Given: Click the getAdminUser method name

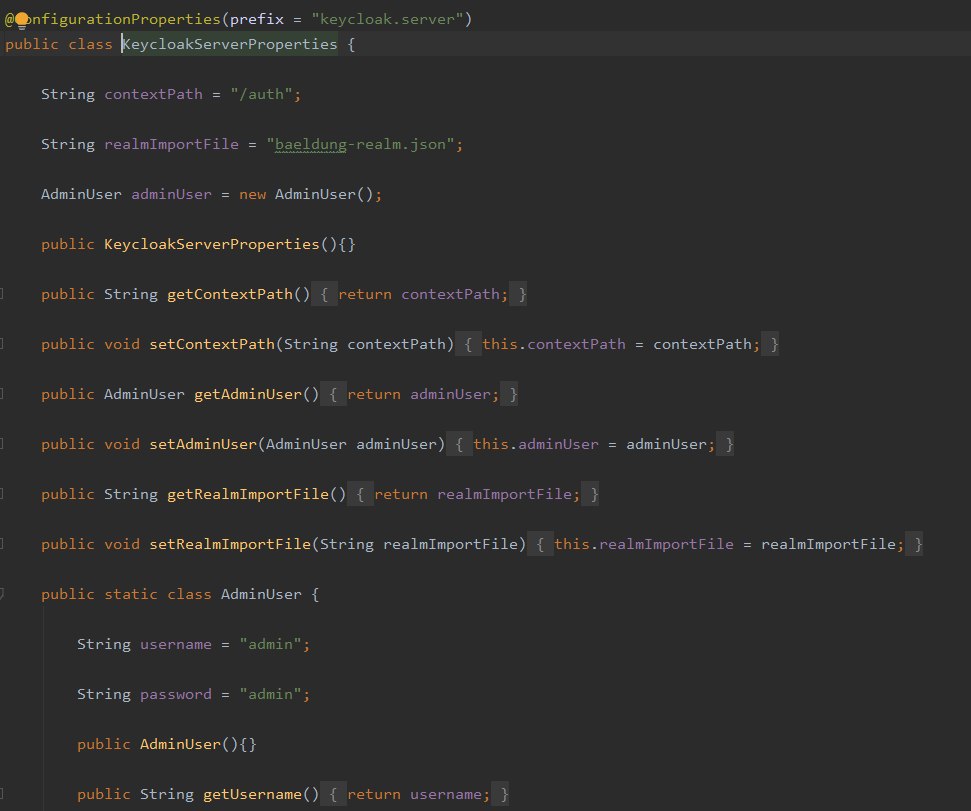Looking at the screenshot, I should click(x=248, y=394).
